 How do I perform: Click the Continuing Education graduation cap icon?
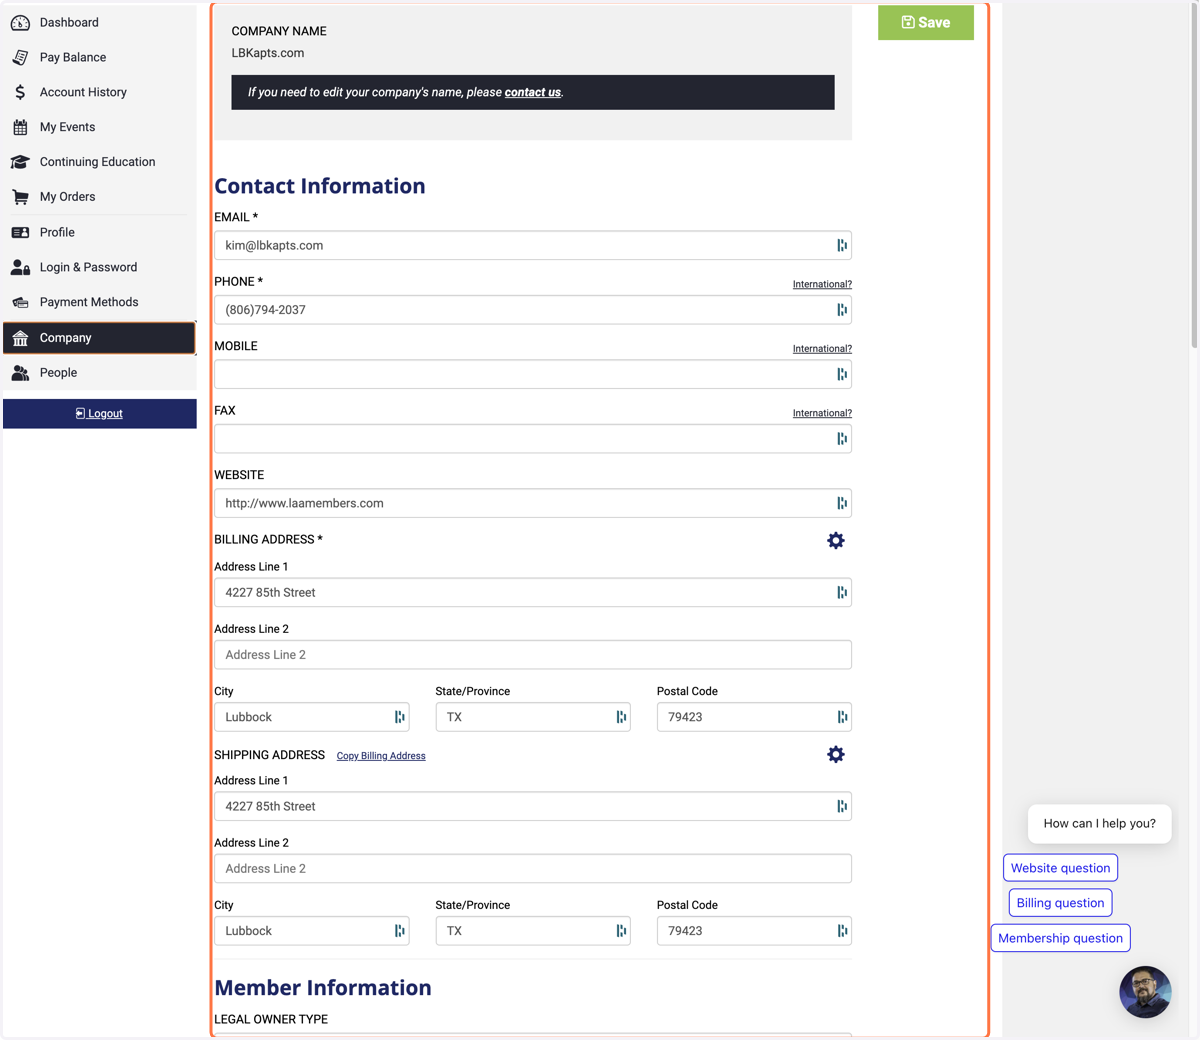20,162
